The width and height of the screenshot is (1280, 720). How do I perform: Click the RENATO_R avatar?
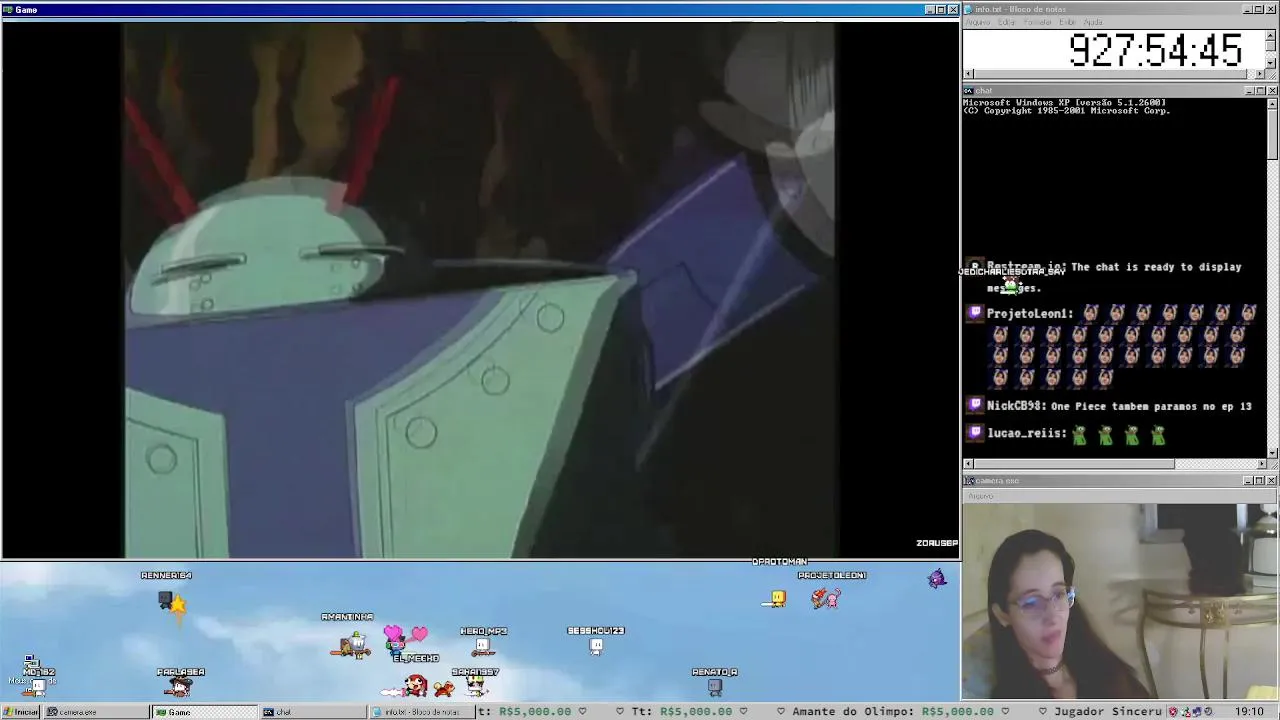pos(714,687)
